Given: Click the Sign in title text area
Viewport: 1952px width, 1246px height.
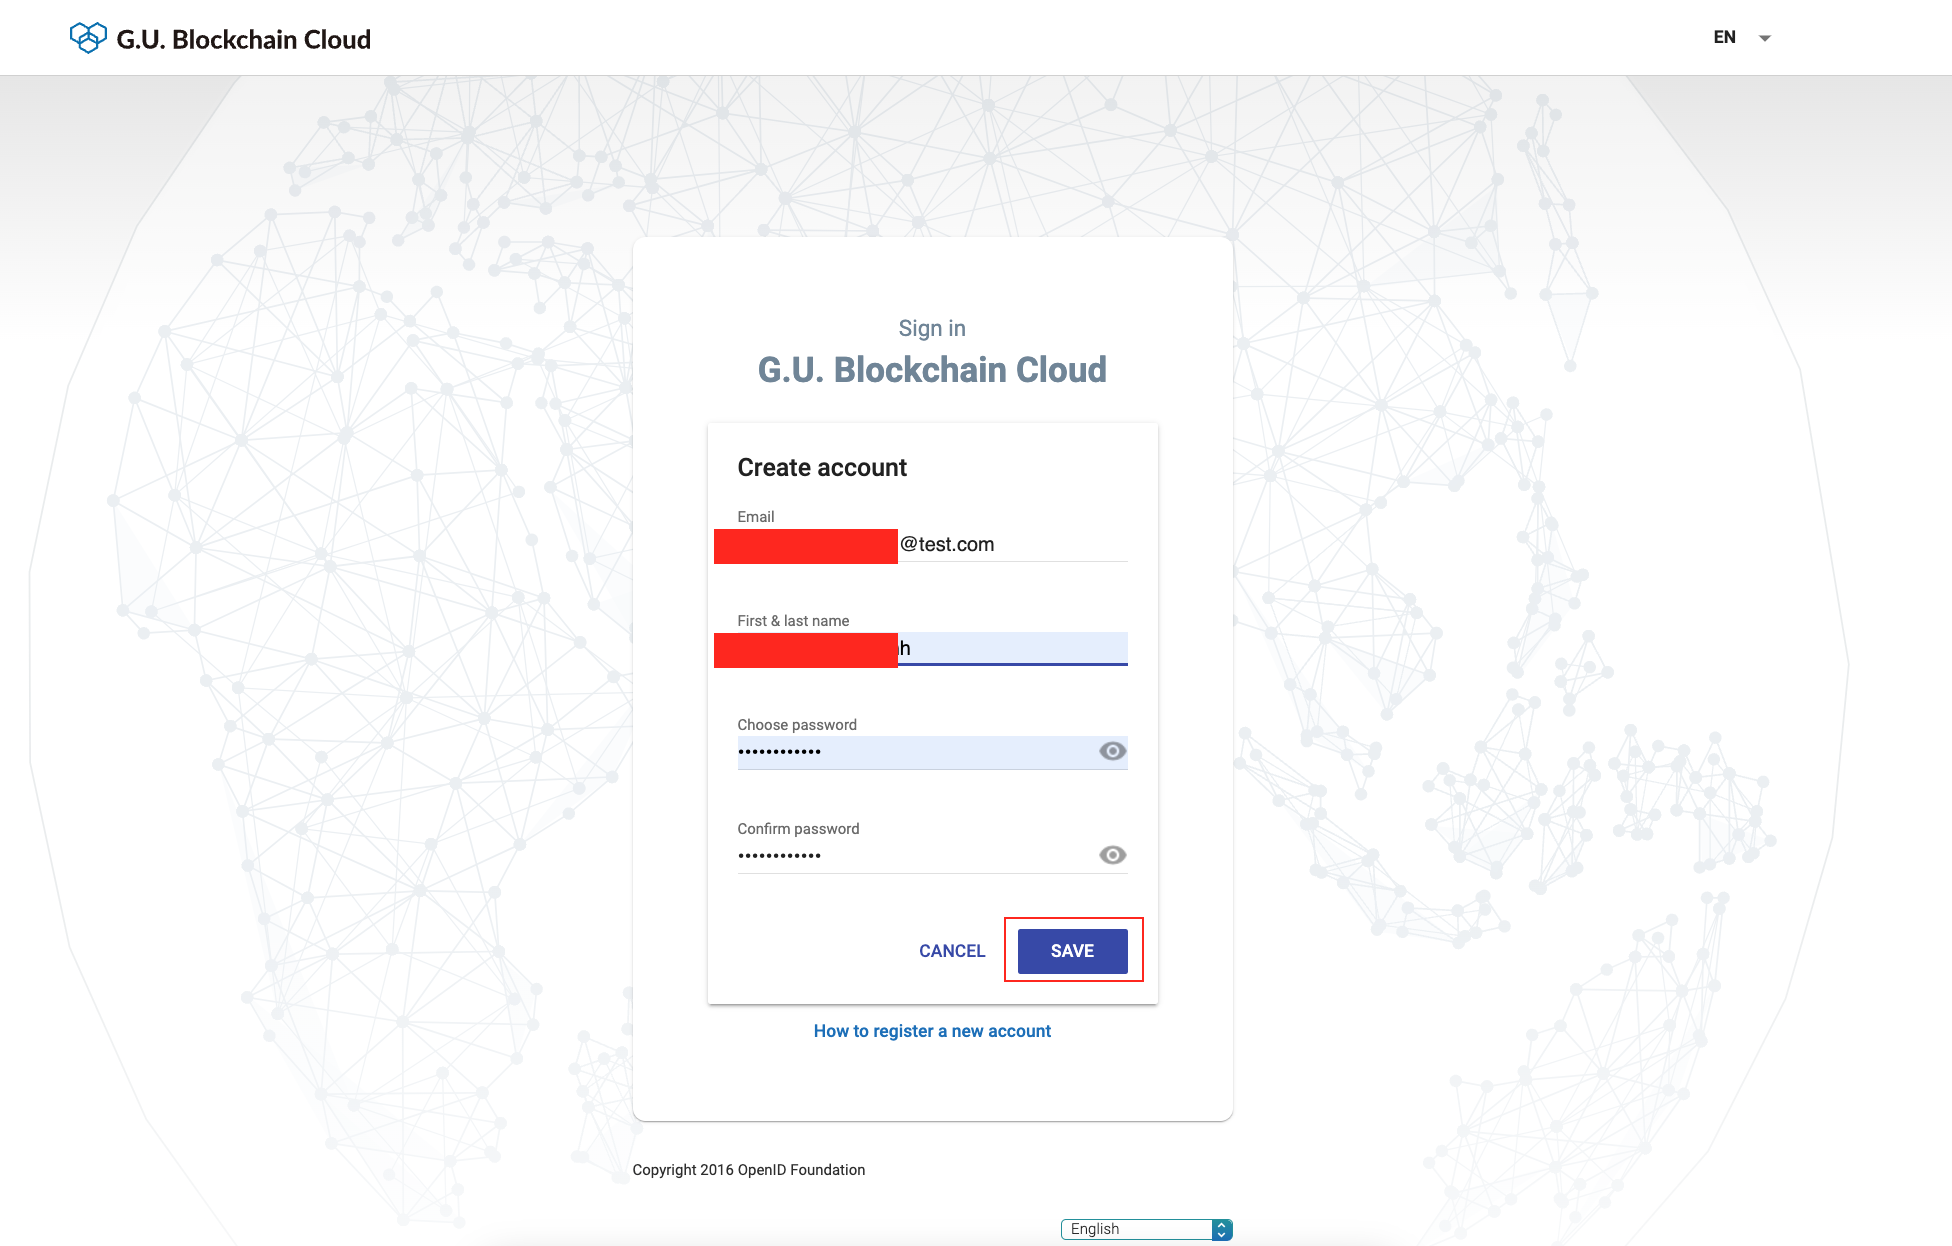Looking at the screenshot, I should click(930, 327).
